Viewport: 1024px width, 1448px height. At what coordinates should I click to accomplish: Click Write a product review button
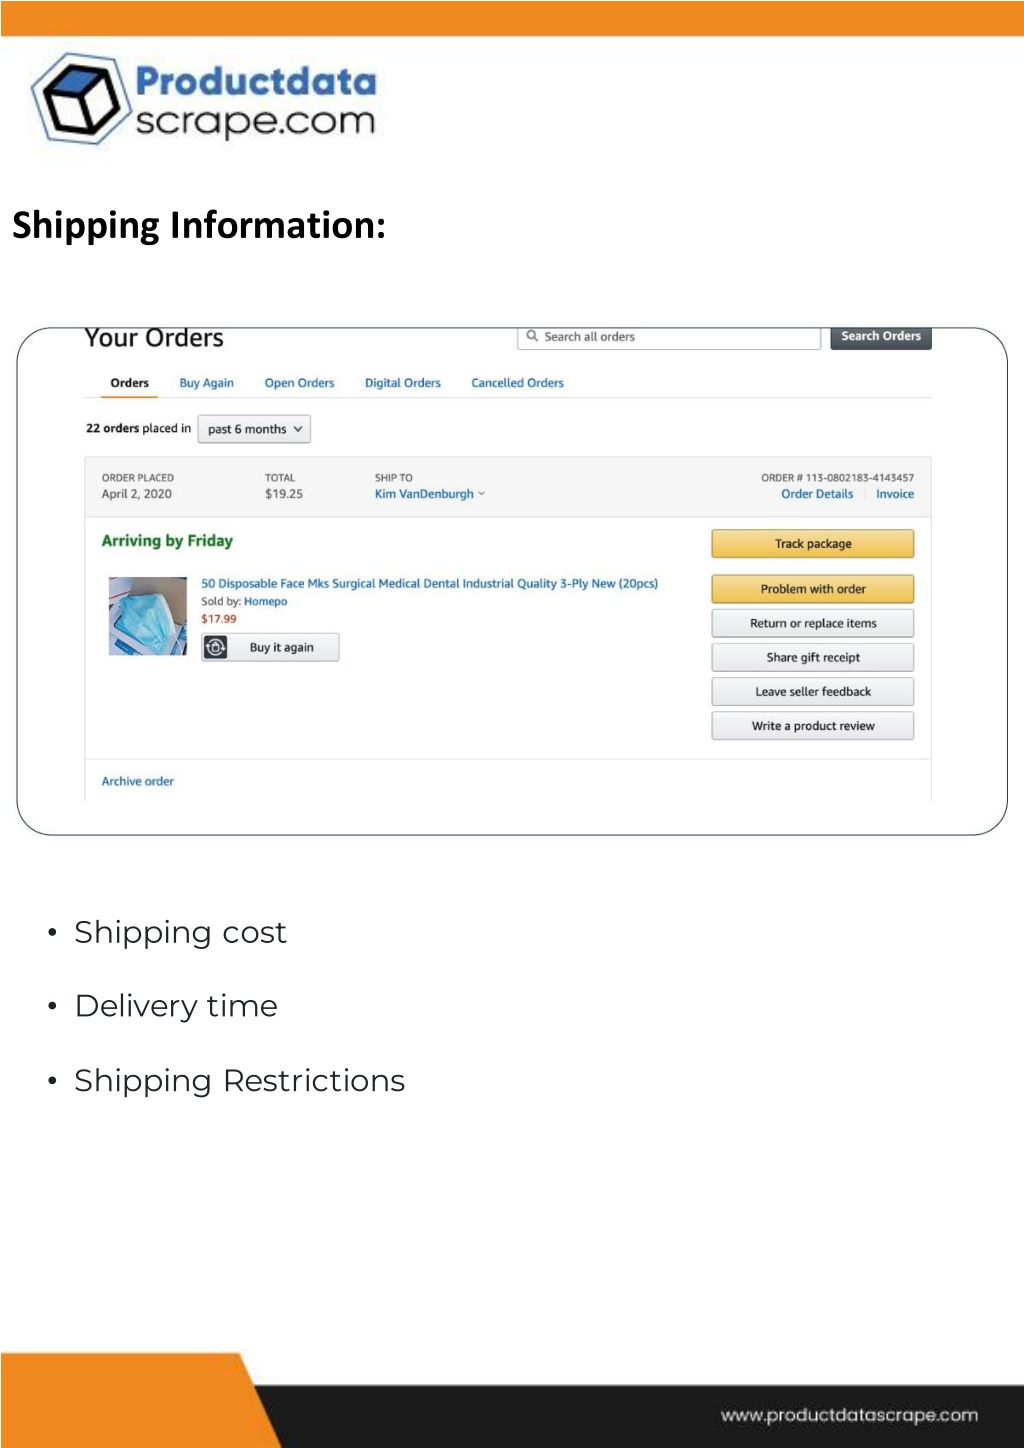pos(813,726)
